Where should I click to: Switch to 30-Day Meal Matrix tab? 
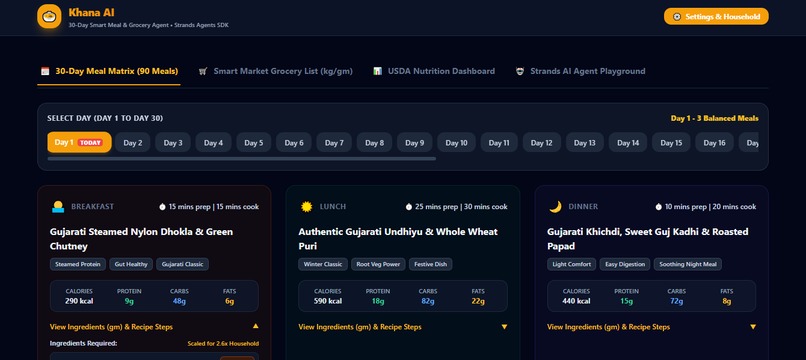[109, 71]
